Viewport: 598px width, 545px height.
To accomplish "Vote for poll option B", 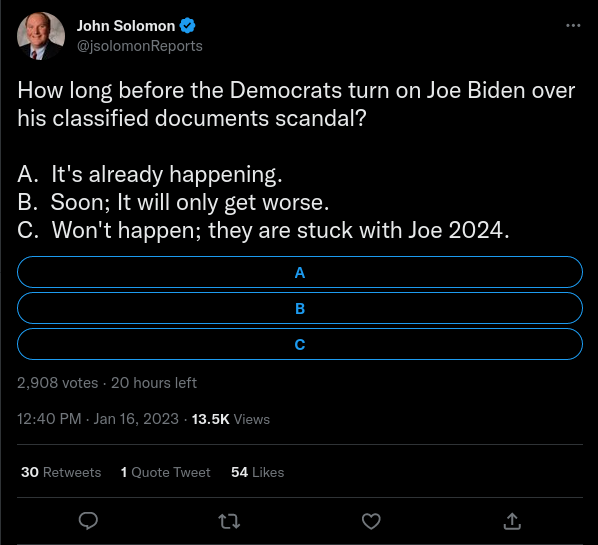I will pos(300,308).
